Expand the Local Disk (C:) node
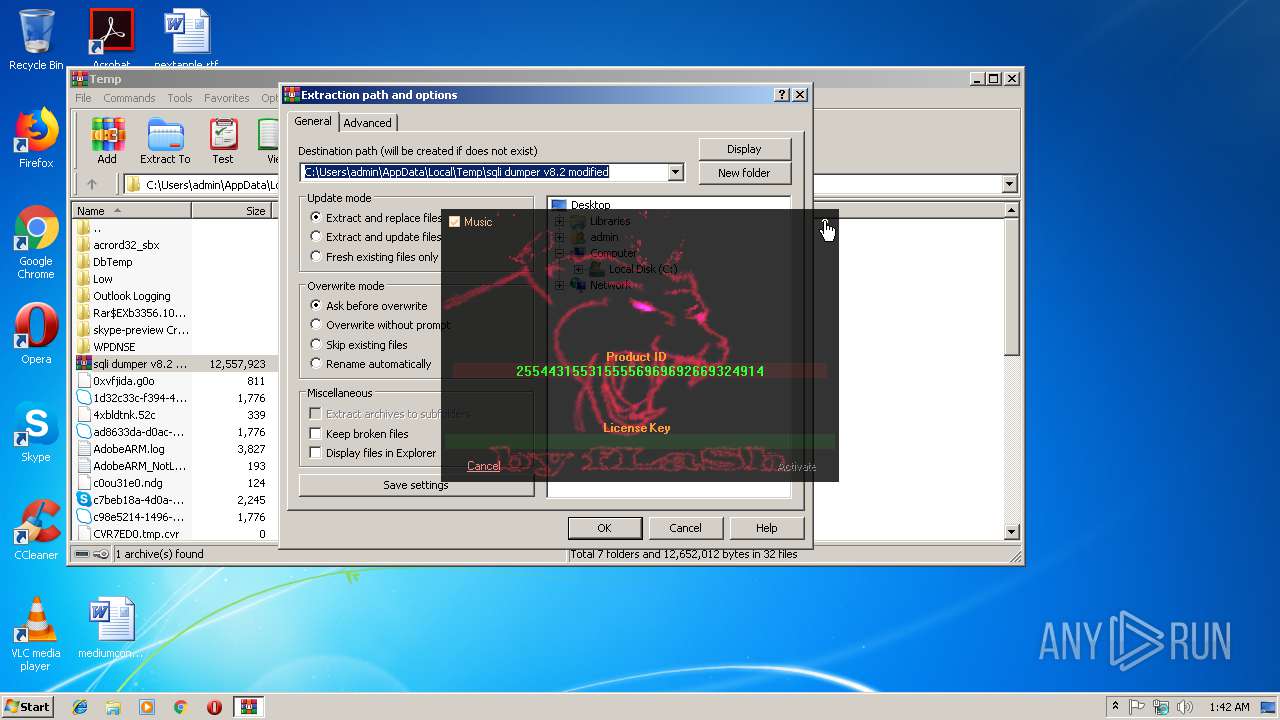 click(577, 269)
